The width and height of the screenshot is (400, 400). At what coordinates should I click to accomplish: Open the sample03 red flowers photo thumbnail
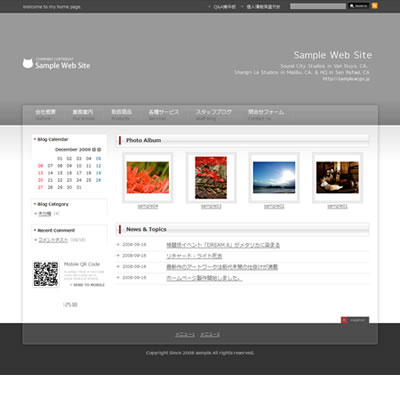(x=211, y=177)
